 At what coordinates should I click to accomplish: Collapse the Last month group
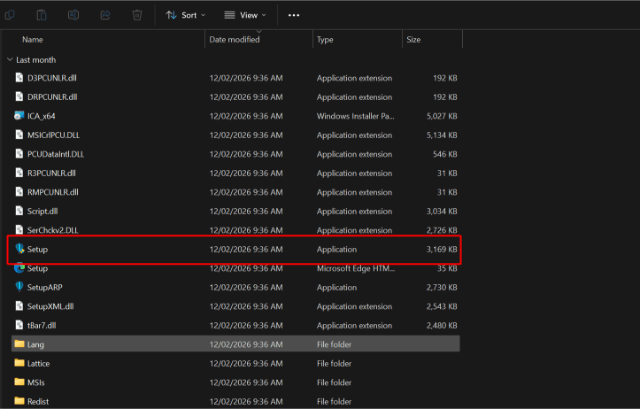10,60
